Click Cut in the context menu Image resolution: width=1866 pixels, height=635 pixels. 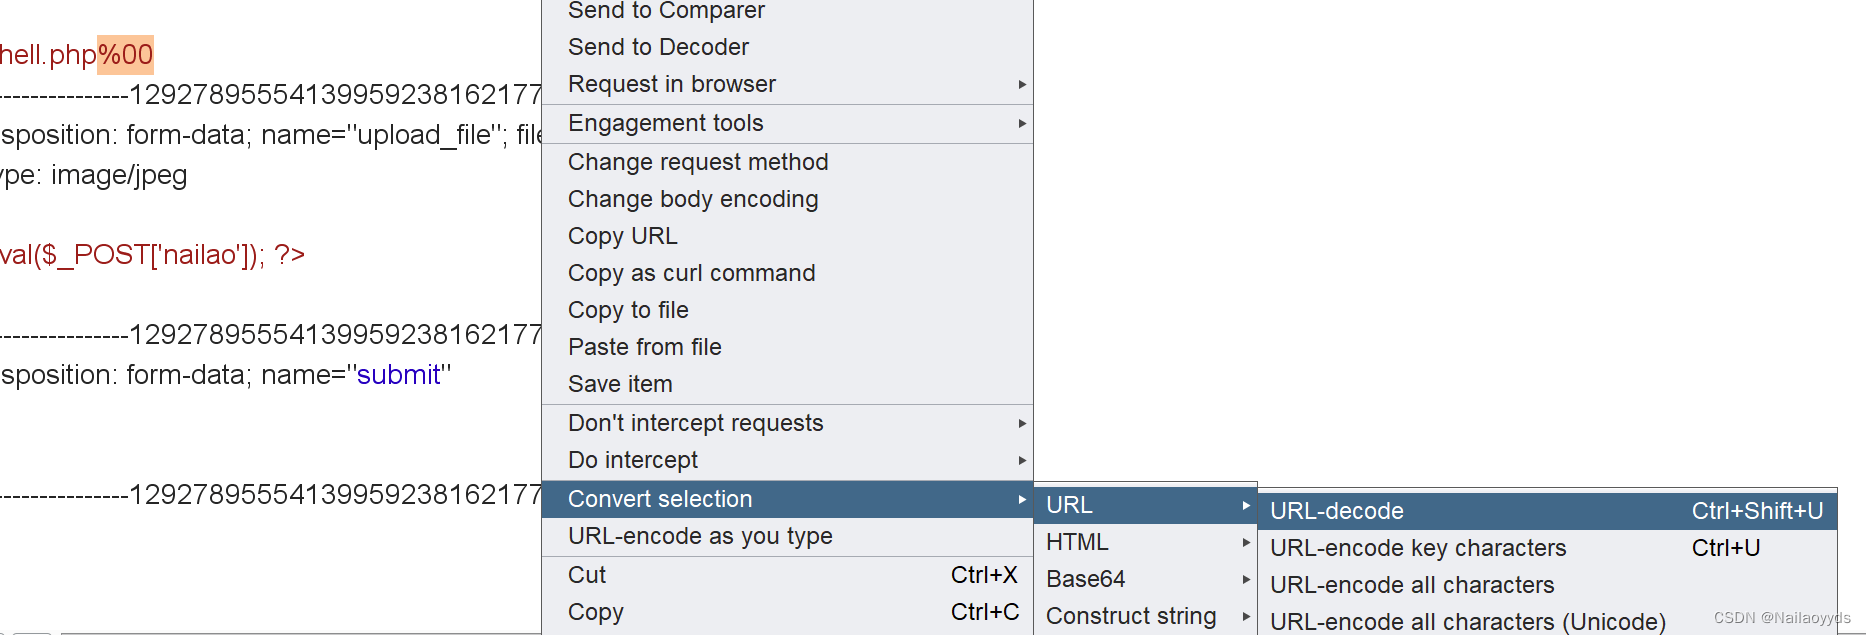tap(587, 575)
